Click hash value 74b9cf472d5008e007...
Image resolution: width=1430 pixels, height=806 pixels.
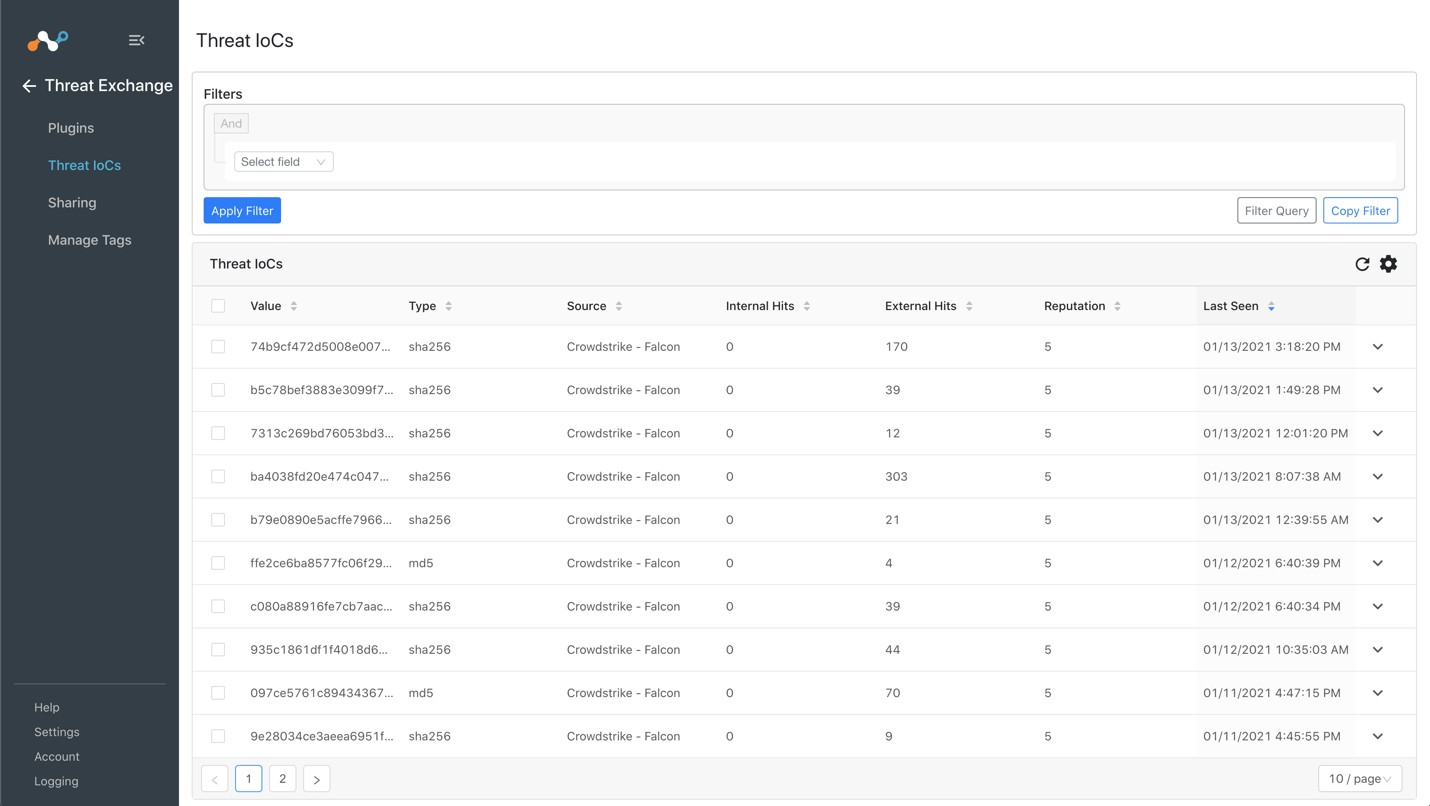[x=320, y=347]
